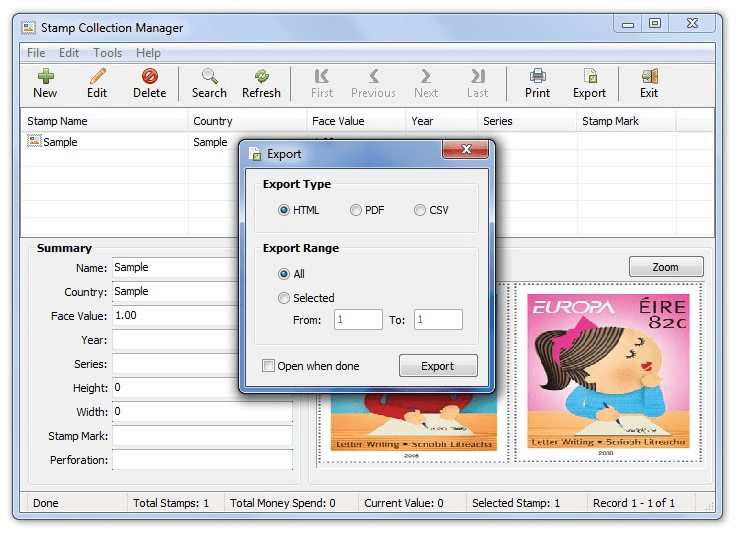This screenshot has width=736, height=534.
Task: Open the Tools menu
Action: coord(107,53)
